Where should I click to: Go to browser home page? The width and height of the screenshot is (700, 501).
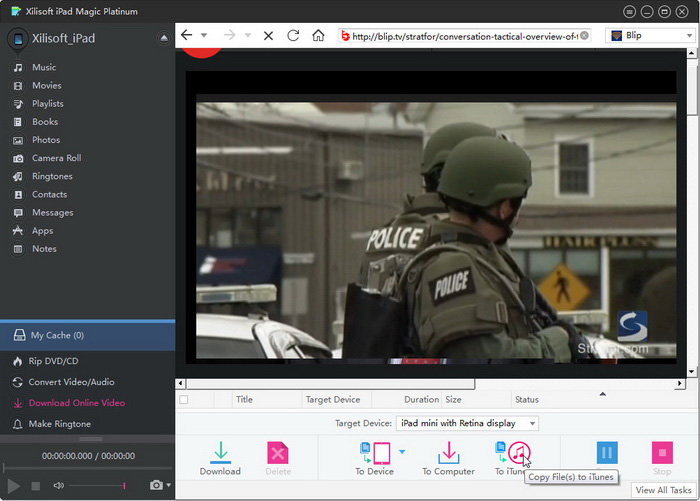coord(318,35)
